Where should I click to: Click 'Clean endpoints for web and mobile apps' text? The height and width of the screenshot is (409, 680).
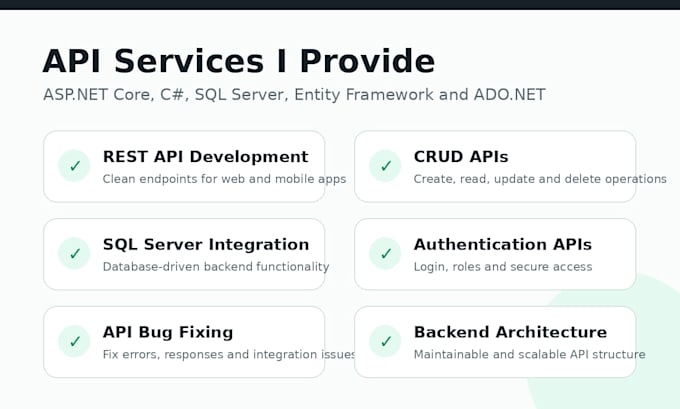224,179
